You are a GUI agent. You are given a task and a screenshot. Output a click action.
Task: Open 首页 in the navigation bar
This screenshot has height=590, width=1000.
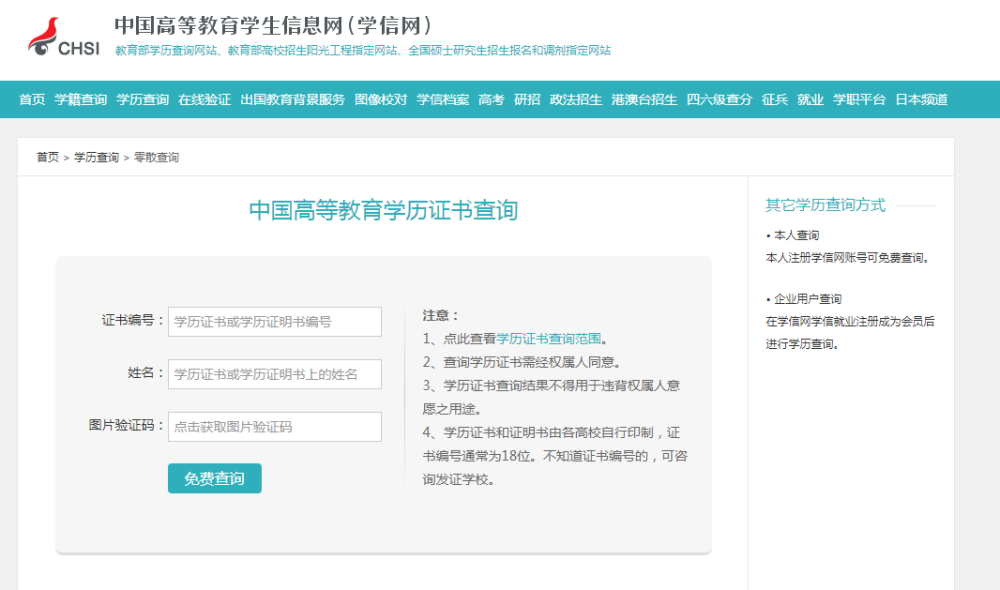coord(32,100)
